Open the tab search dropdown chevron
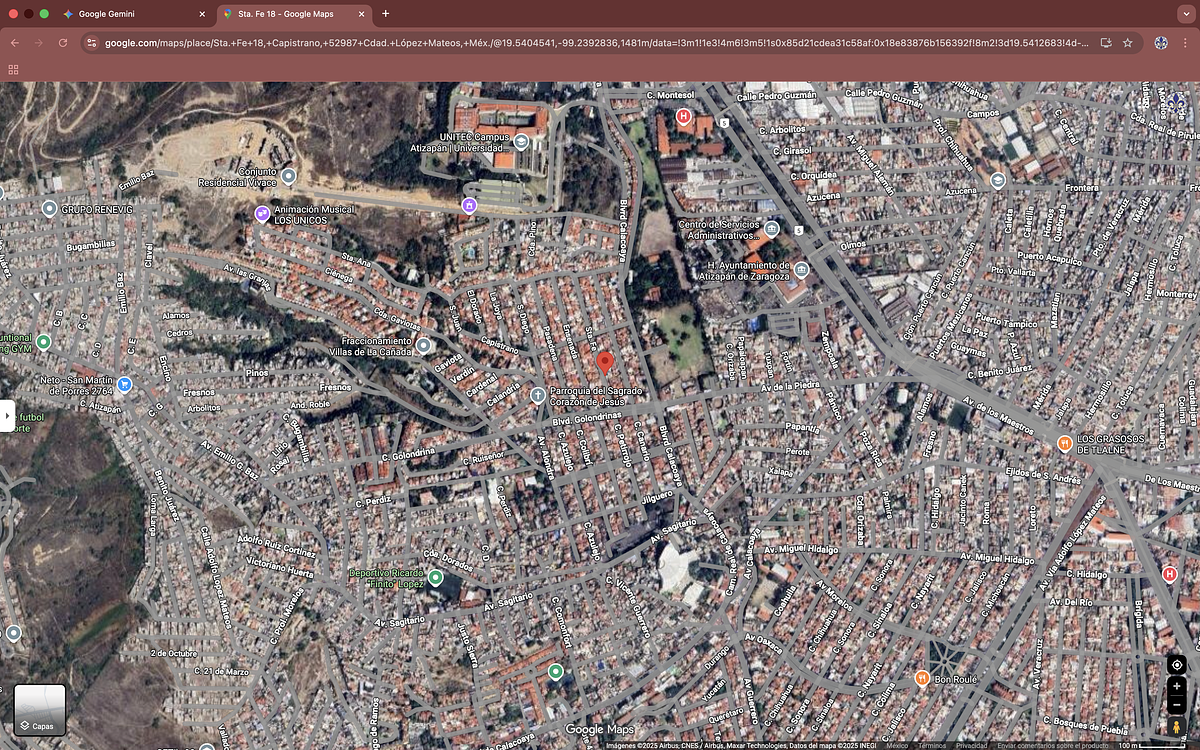 coord(1184,14)
